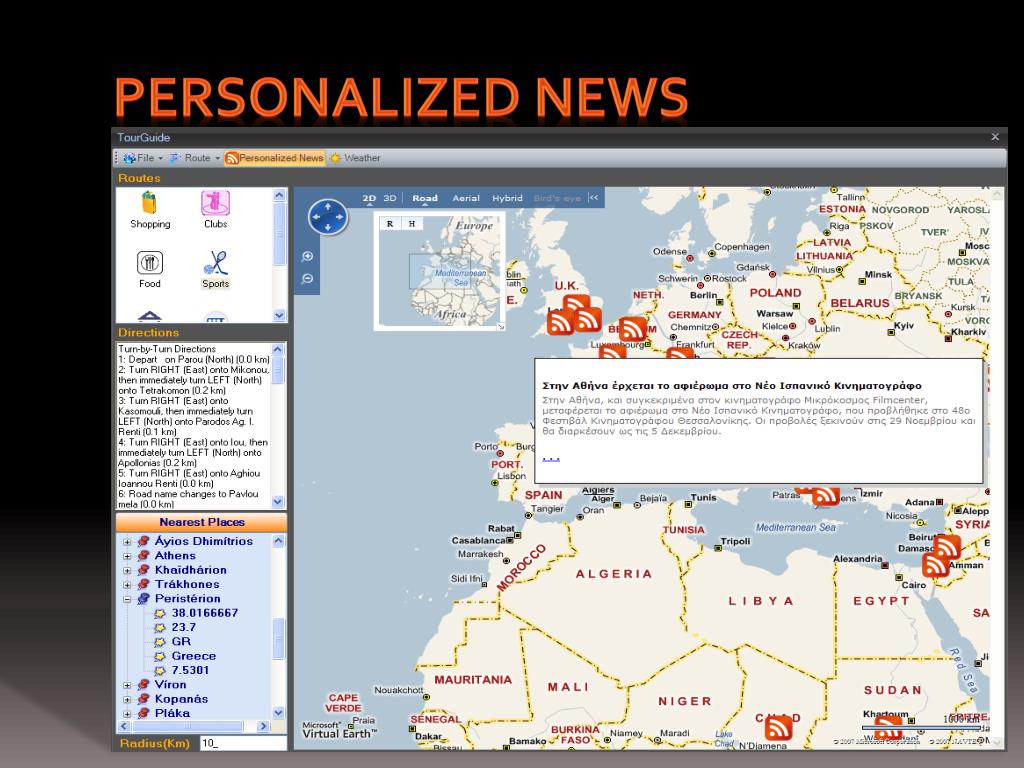This screenshot has width=1024, height=768.
Task: Expand the Kopanás tree node
Action: click(127, 699)
